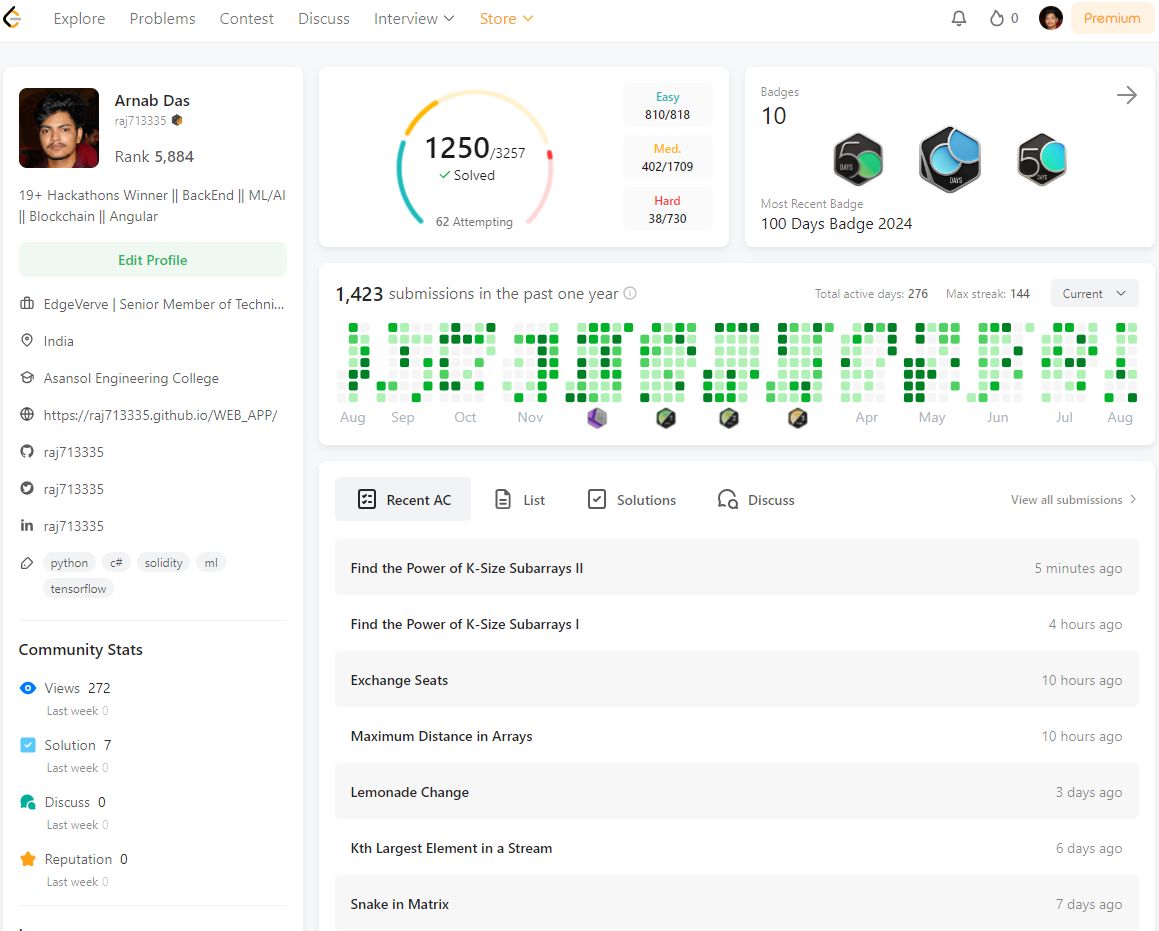Viewport: 1159px width, 931px height.
Task: Select the solidity skill tag
Action: pos(163,563)
